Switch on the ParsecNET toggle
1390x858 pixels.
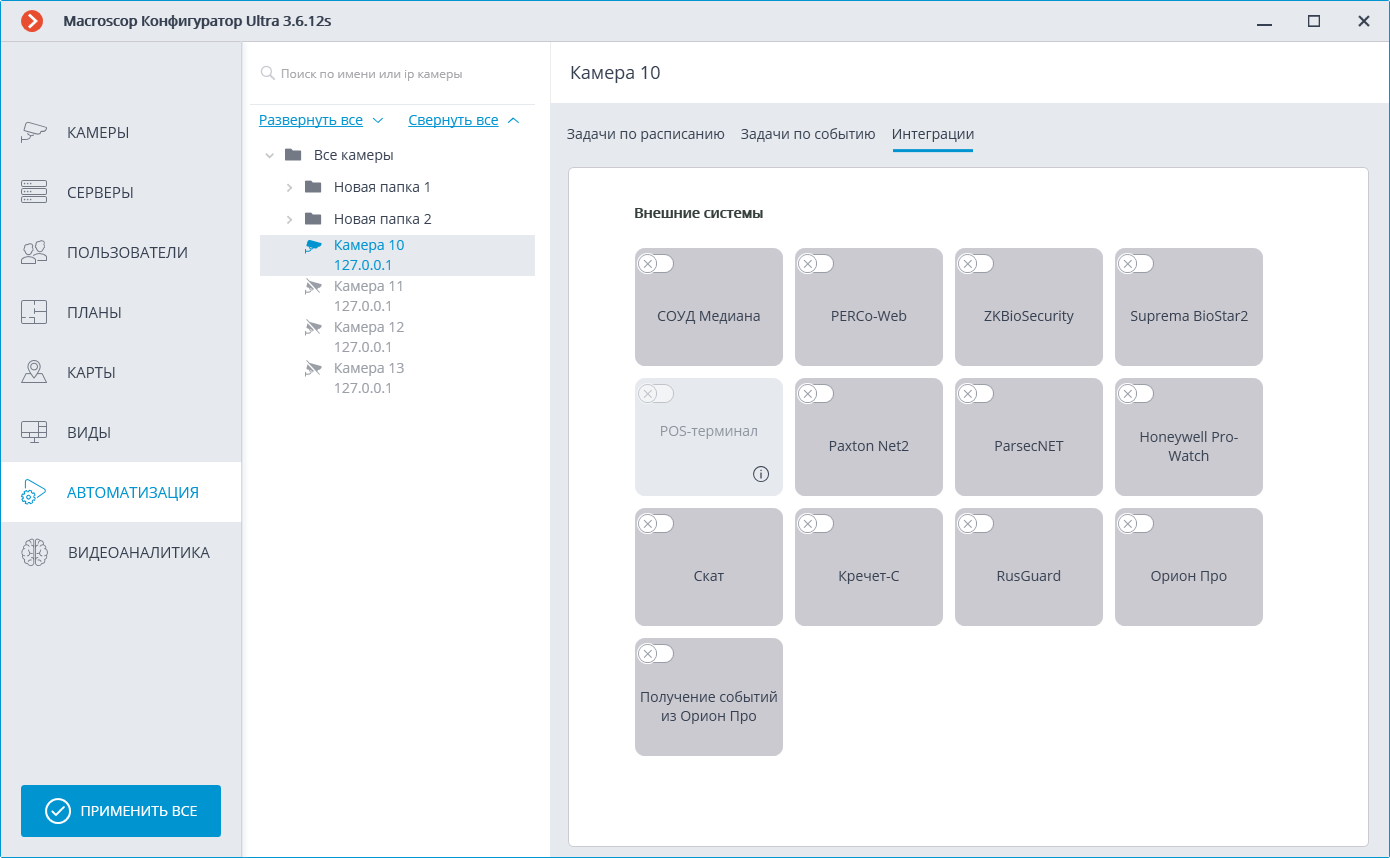[976, 394]
